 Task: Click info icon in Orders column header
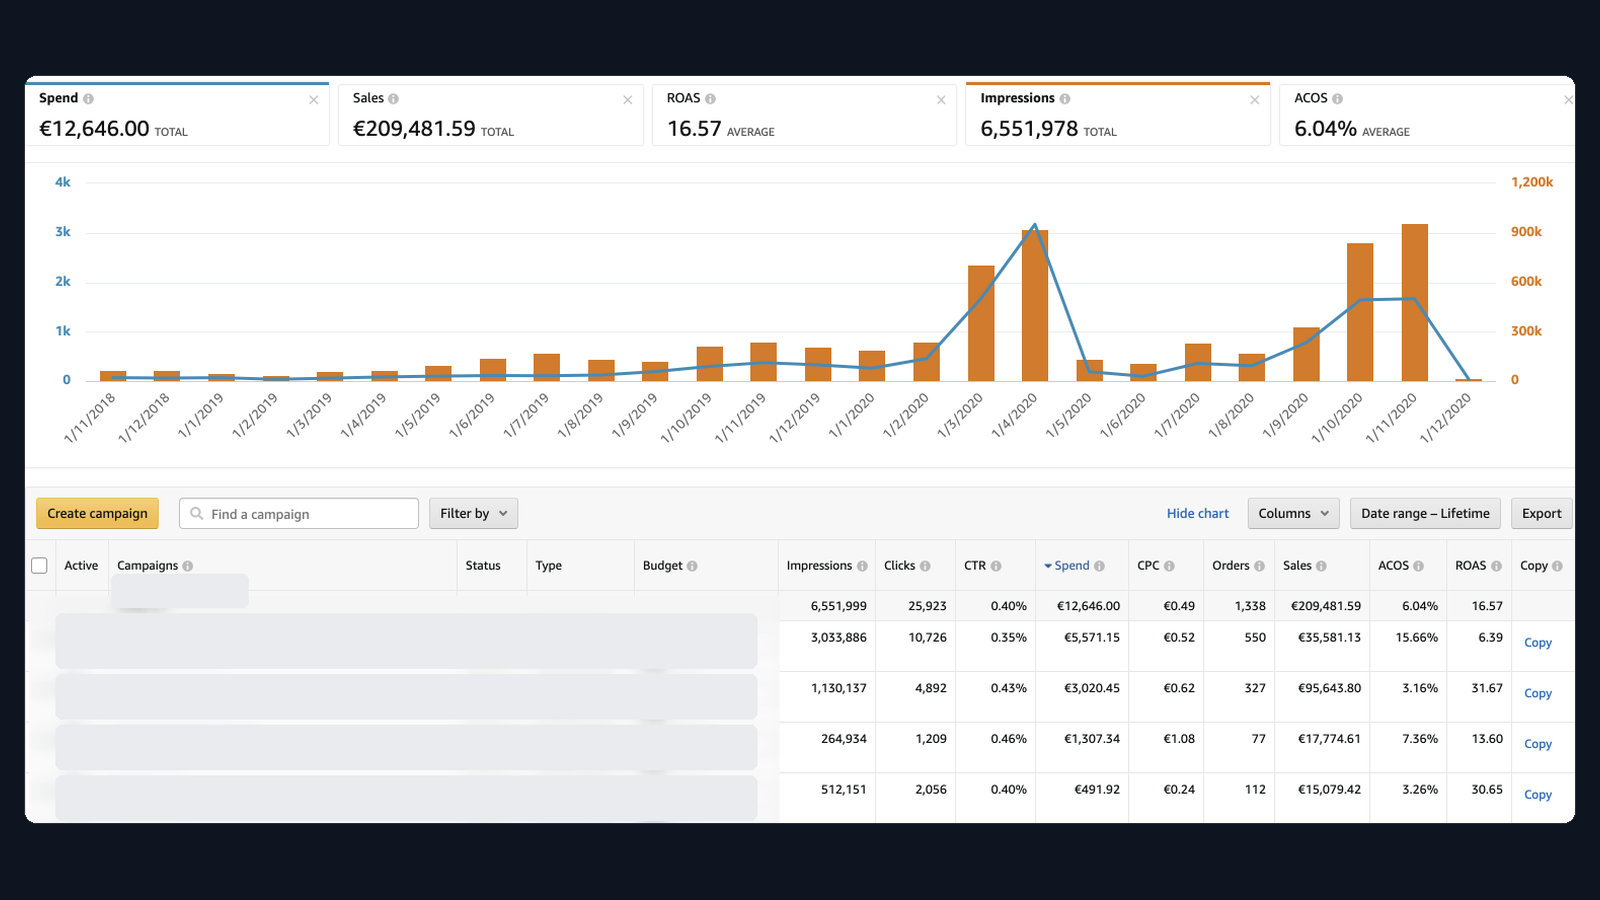pos(1259,566)
